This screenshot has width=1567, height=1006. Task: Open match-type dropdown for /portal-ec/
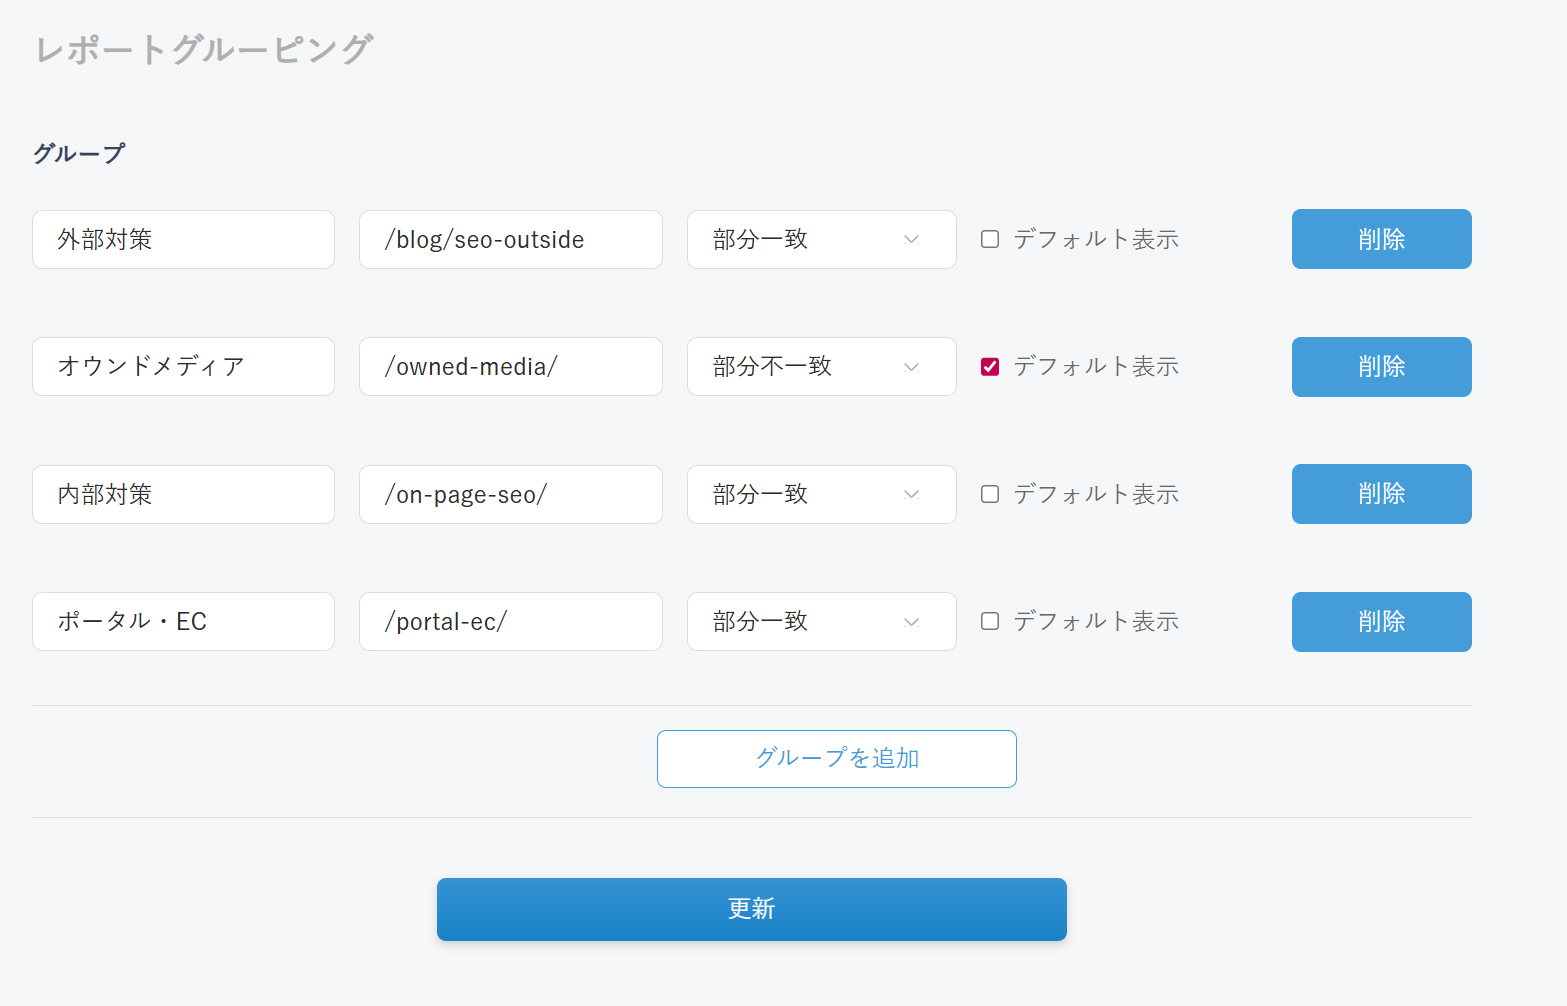[x=821, y=621]
